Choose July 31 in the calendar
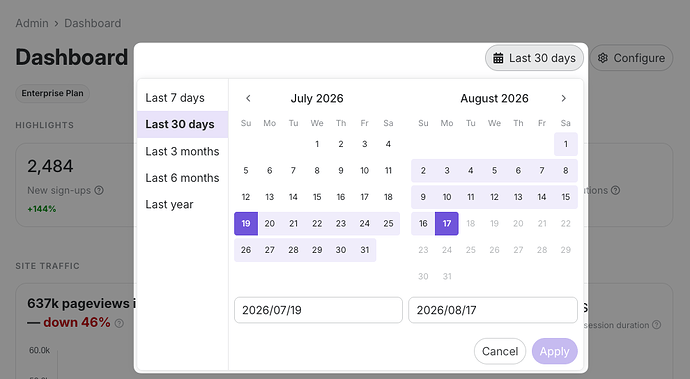The height and width of the screenshot is (379, 690). tap(364, 250)
